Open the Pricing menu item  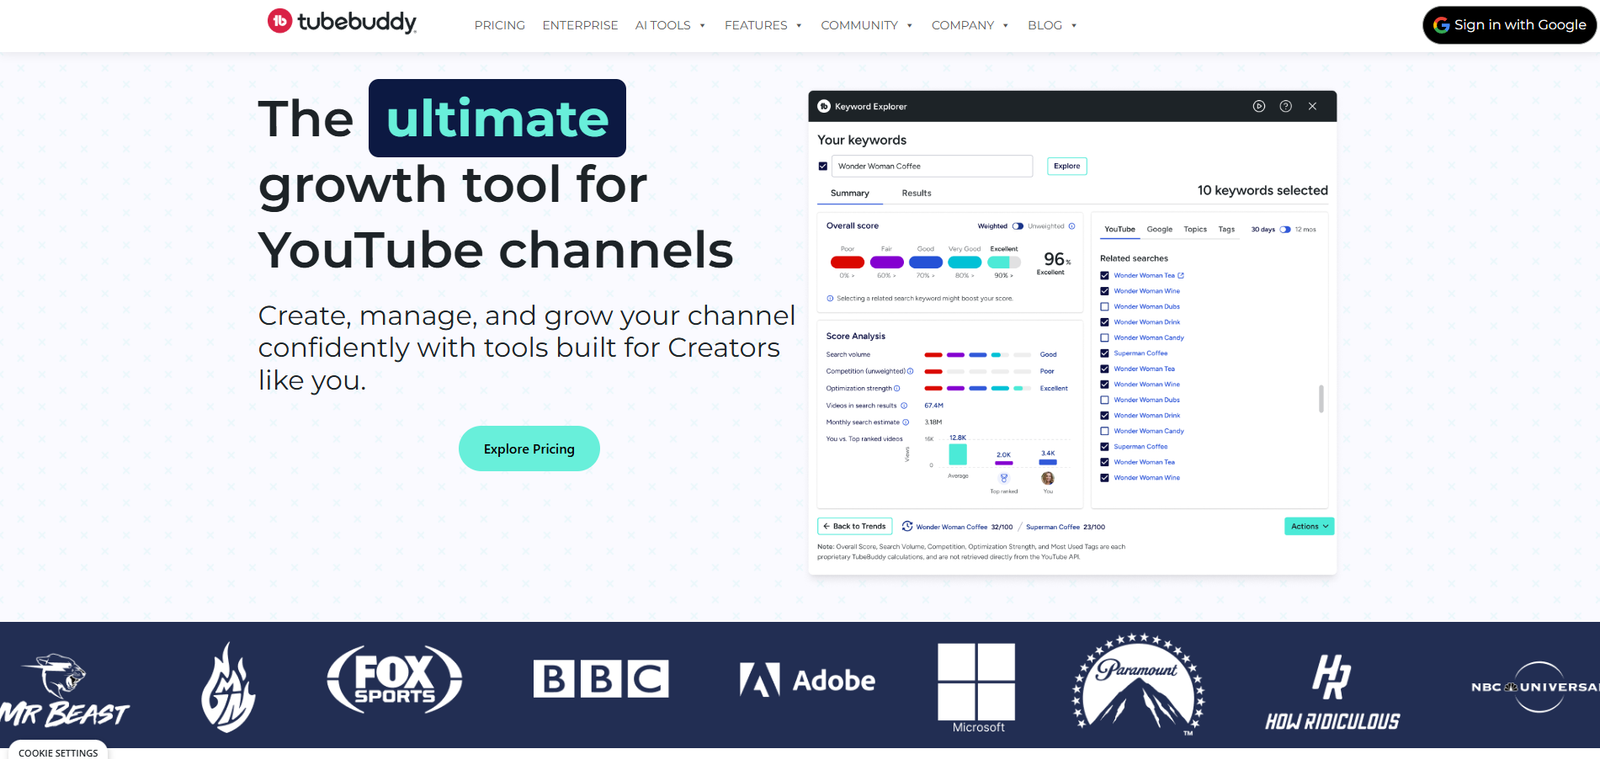[x=499, y=25]
